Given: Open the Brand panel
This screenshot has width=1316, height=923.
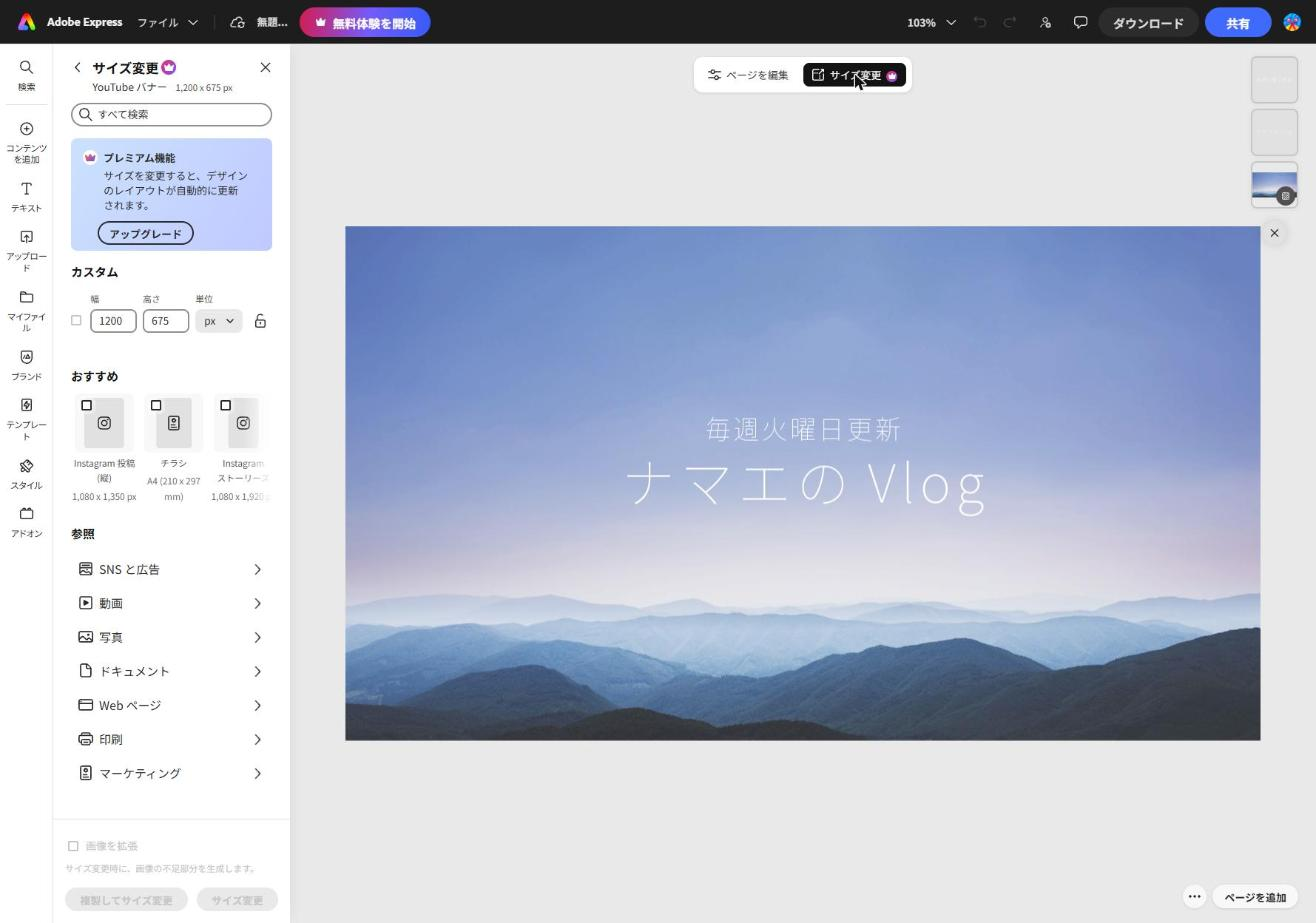Looking at the screenshot, I should (x=26, y=365).
